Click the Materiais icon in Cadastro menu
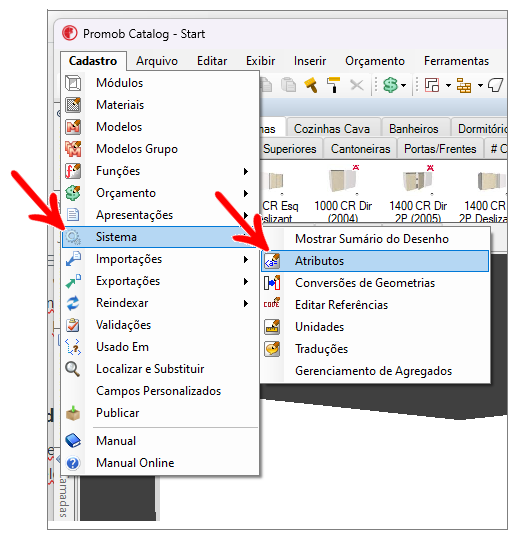 pyautogui.click(x=73, y=105)
